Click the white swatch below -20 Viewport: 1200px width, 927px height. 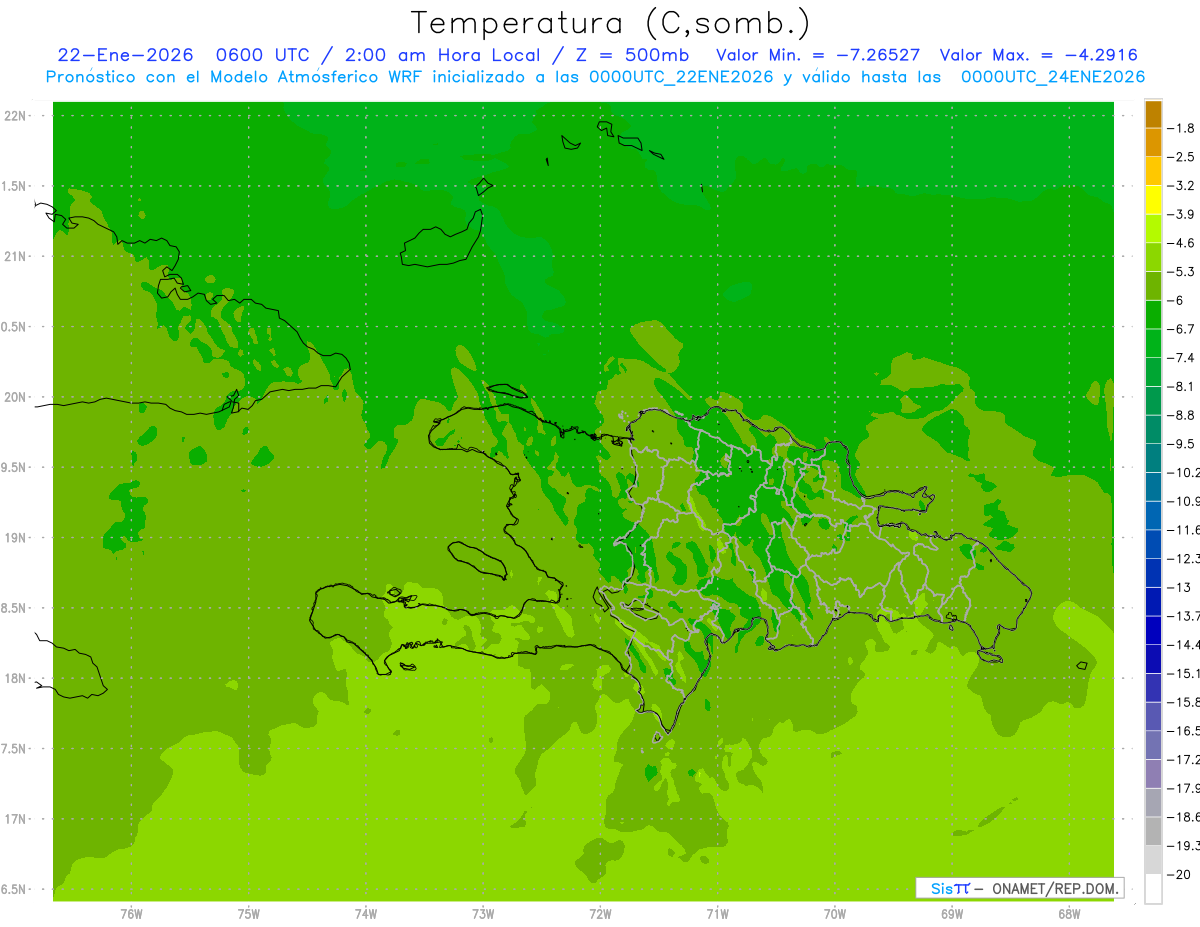1153,889
